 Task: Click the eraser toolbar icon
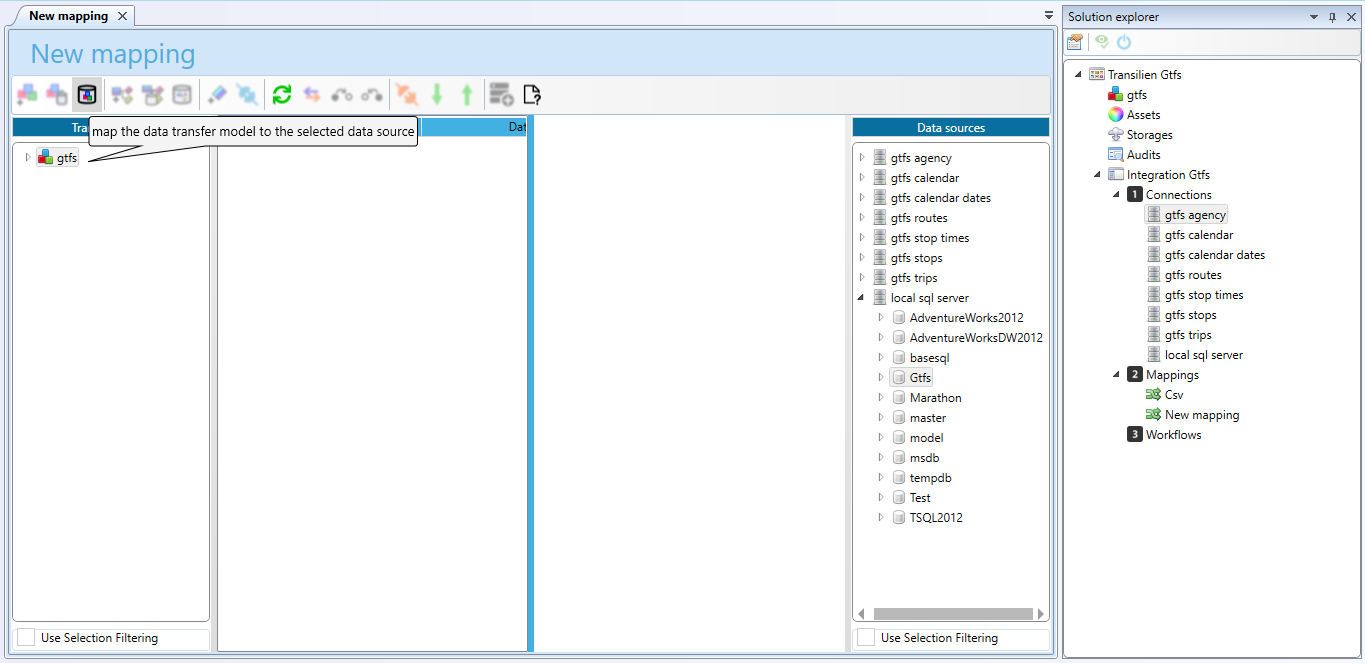tap(216, 94)
